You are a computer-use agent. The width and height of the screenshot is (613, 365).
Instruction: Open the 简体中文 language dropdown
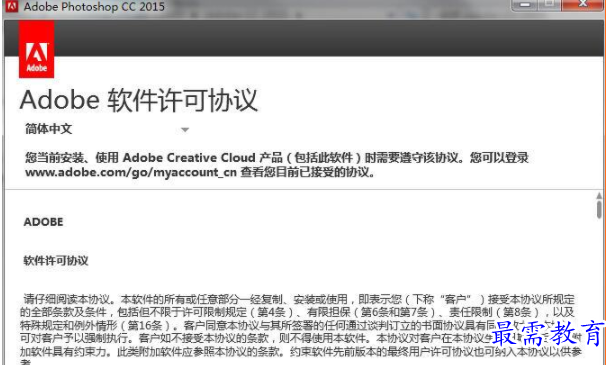point(107,129)
